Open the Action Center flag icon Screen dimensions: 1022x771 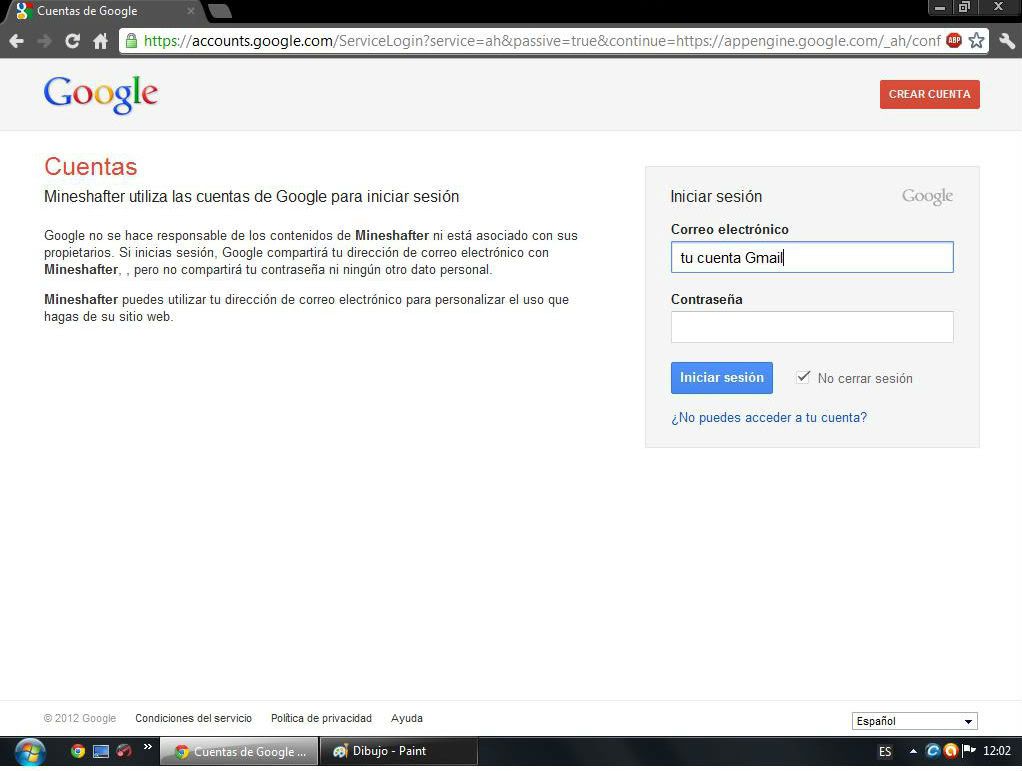[x=969, y=751]
